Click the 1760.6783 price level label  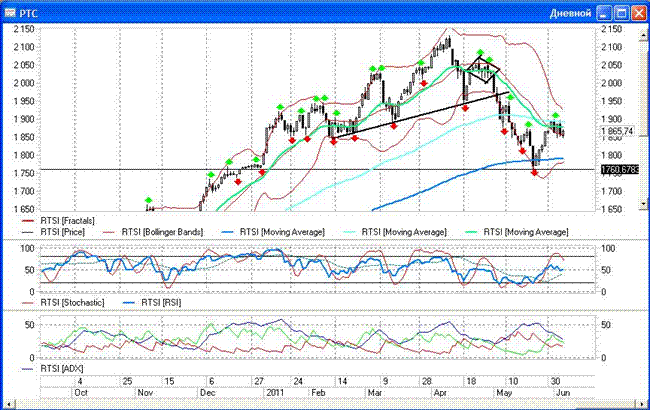click(620, 170)
